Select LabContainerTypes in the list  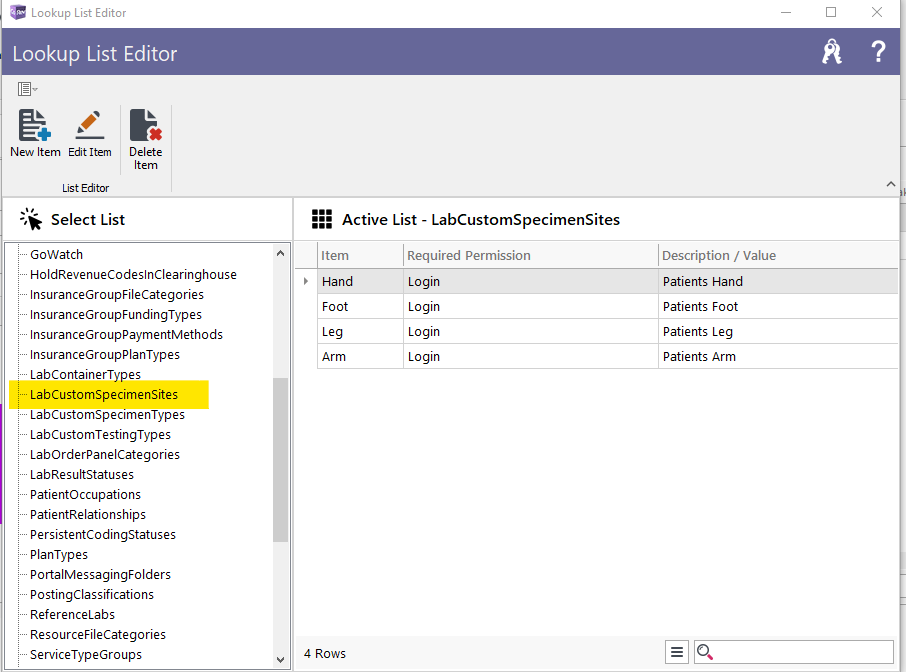[x=86, y=374]
